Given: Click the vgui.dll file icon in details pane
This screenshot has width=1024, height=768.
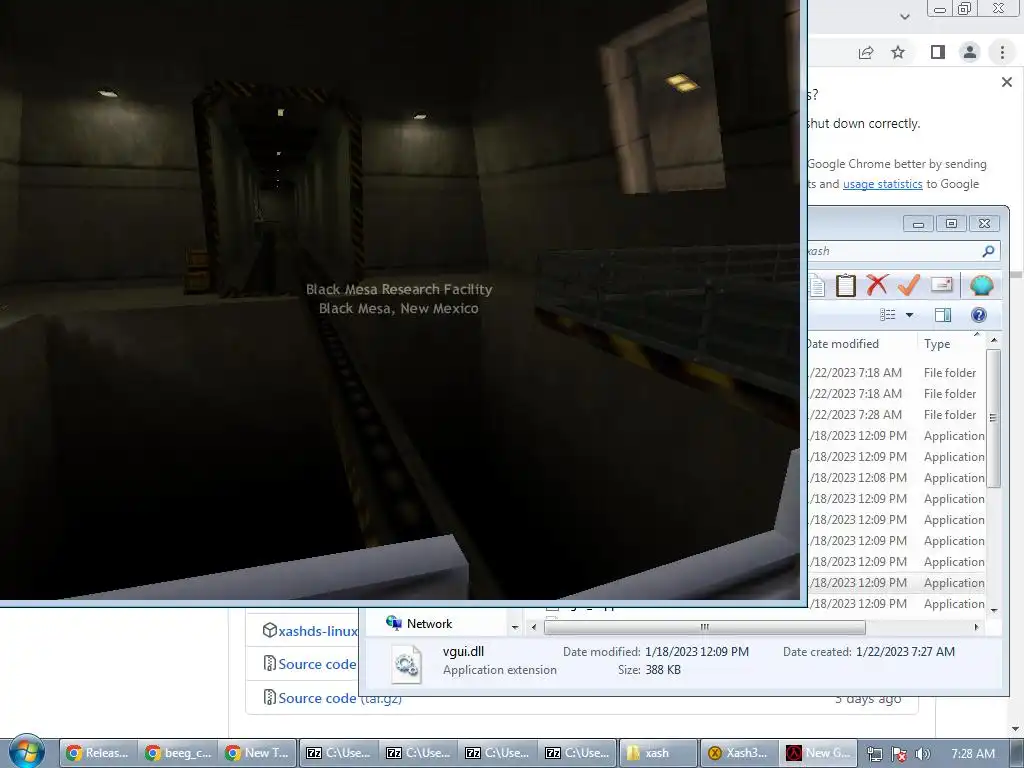Looking at the screenshot, I should click(x=406, y=664).
